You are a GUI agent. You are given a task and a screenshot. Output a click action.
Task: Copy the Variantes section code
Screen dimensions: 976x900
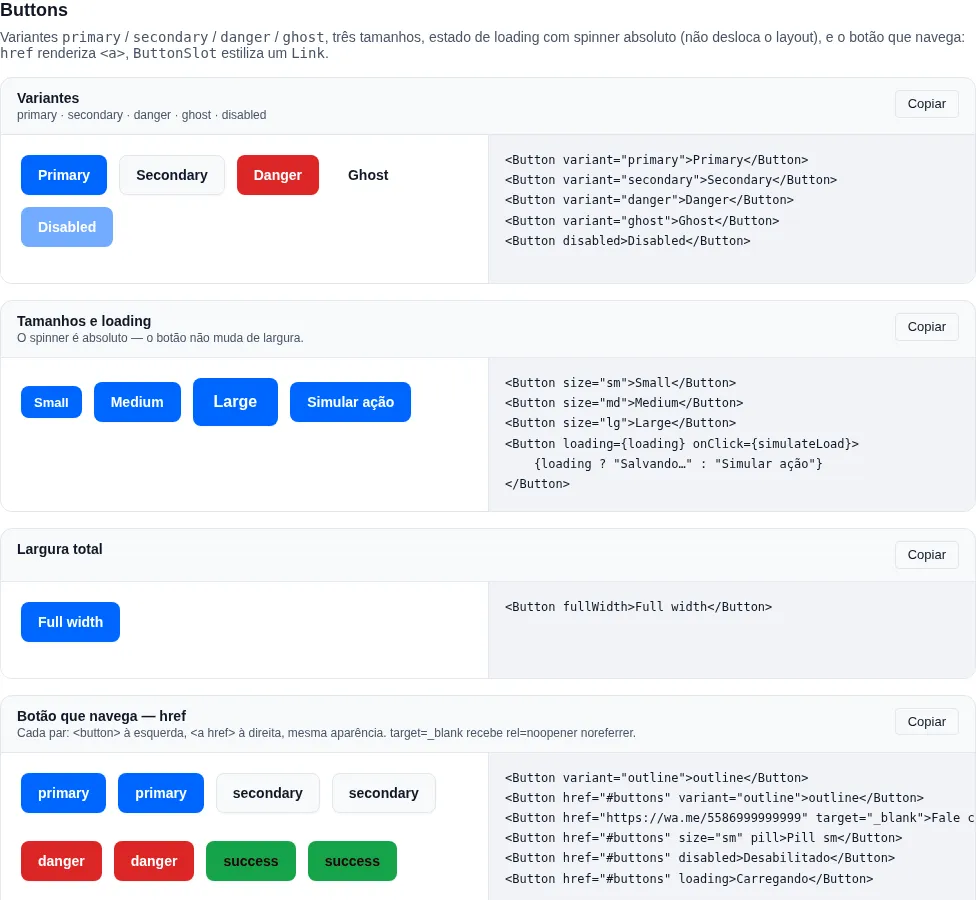pos(926,104)
